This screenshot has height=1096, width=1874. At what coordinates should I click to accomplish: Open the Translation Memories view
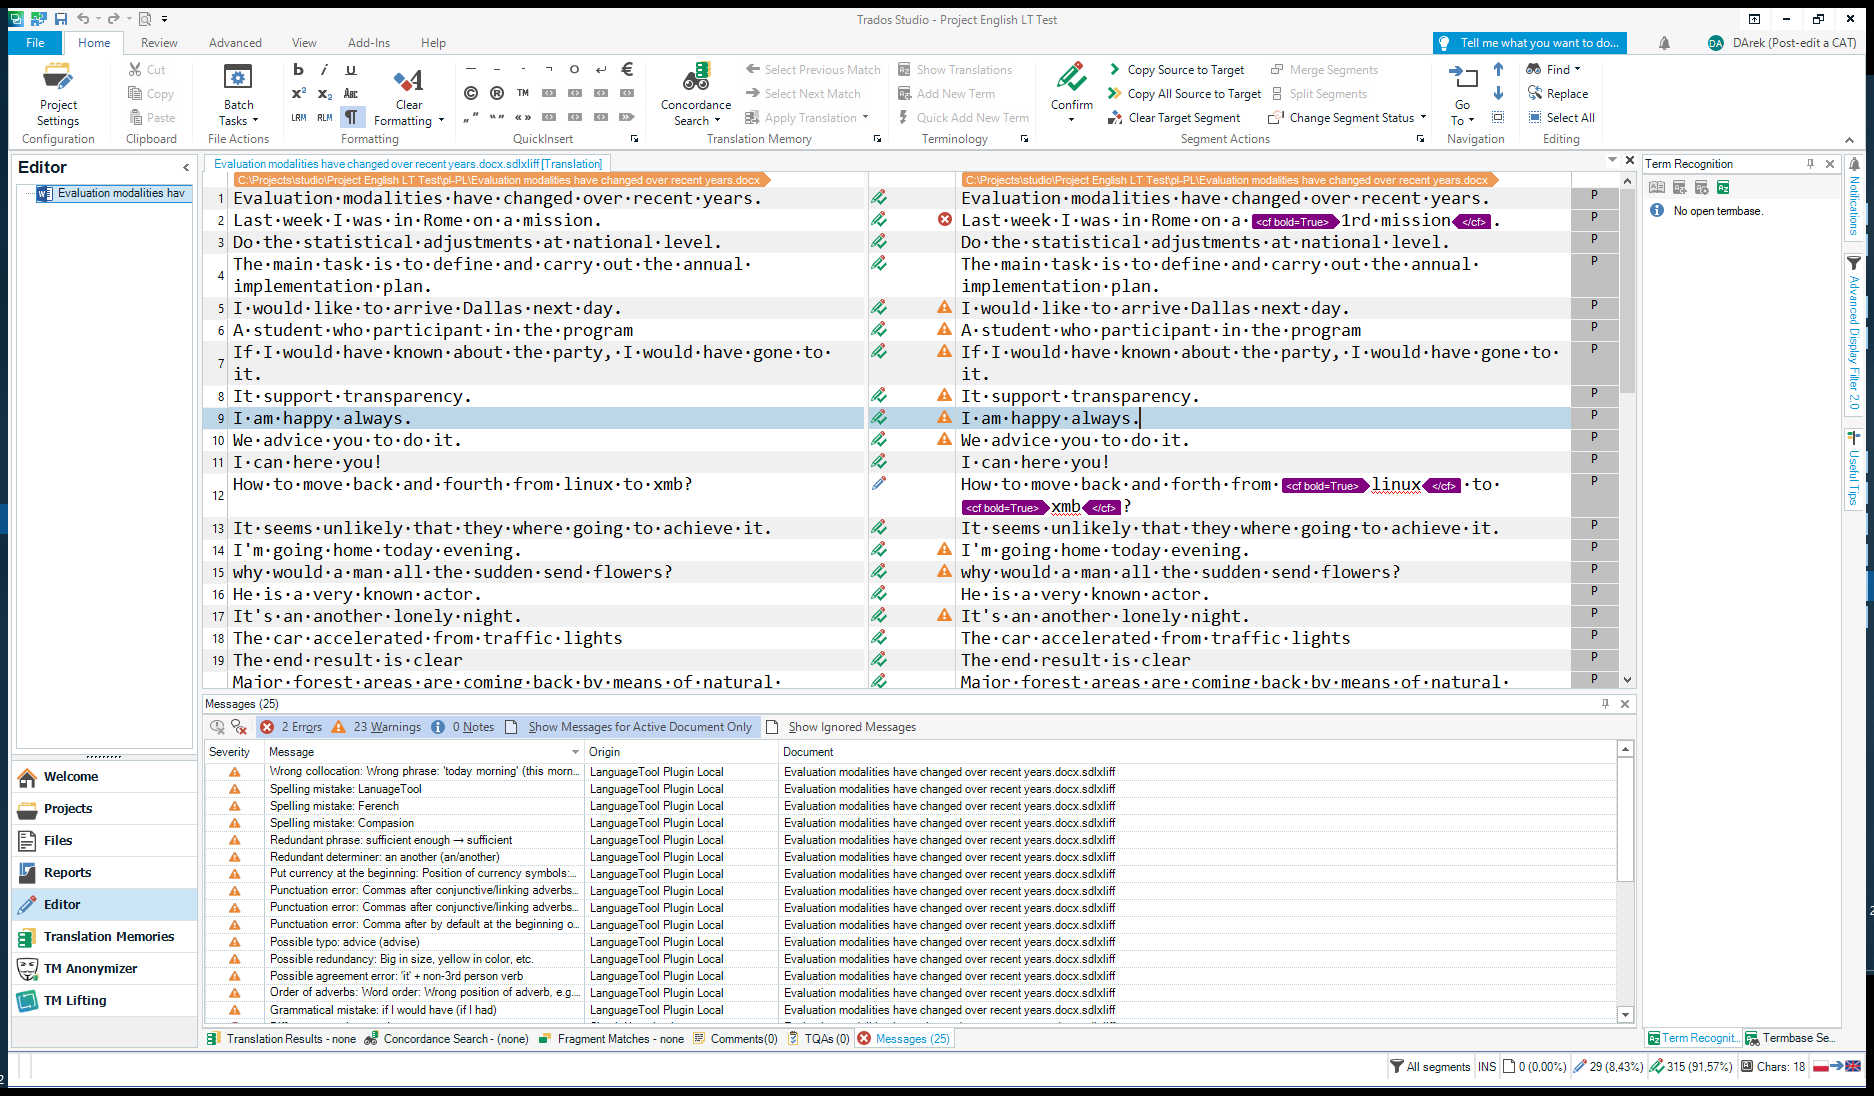pyautogui.click(x=108, y=937)
